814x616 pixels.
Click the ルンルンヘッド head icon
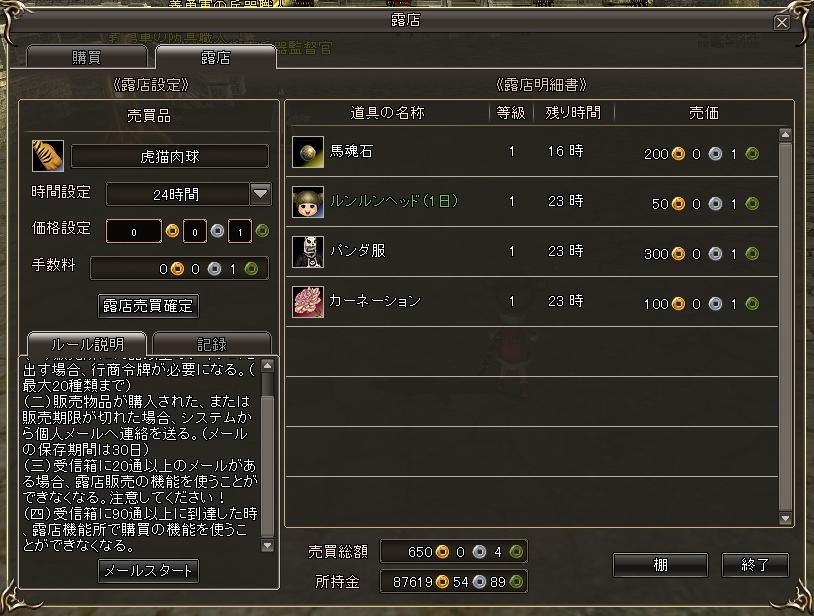click(x=308, y=202)
